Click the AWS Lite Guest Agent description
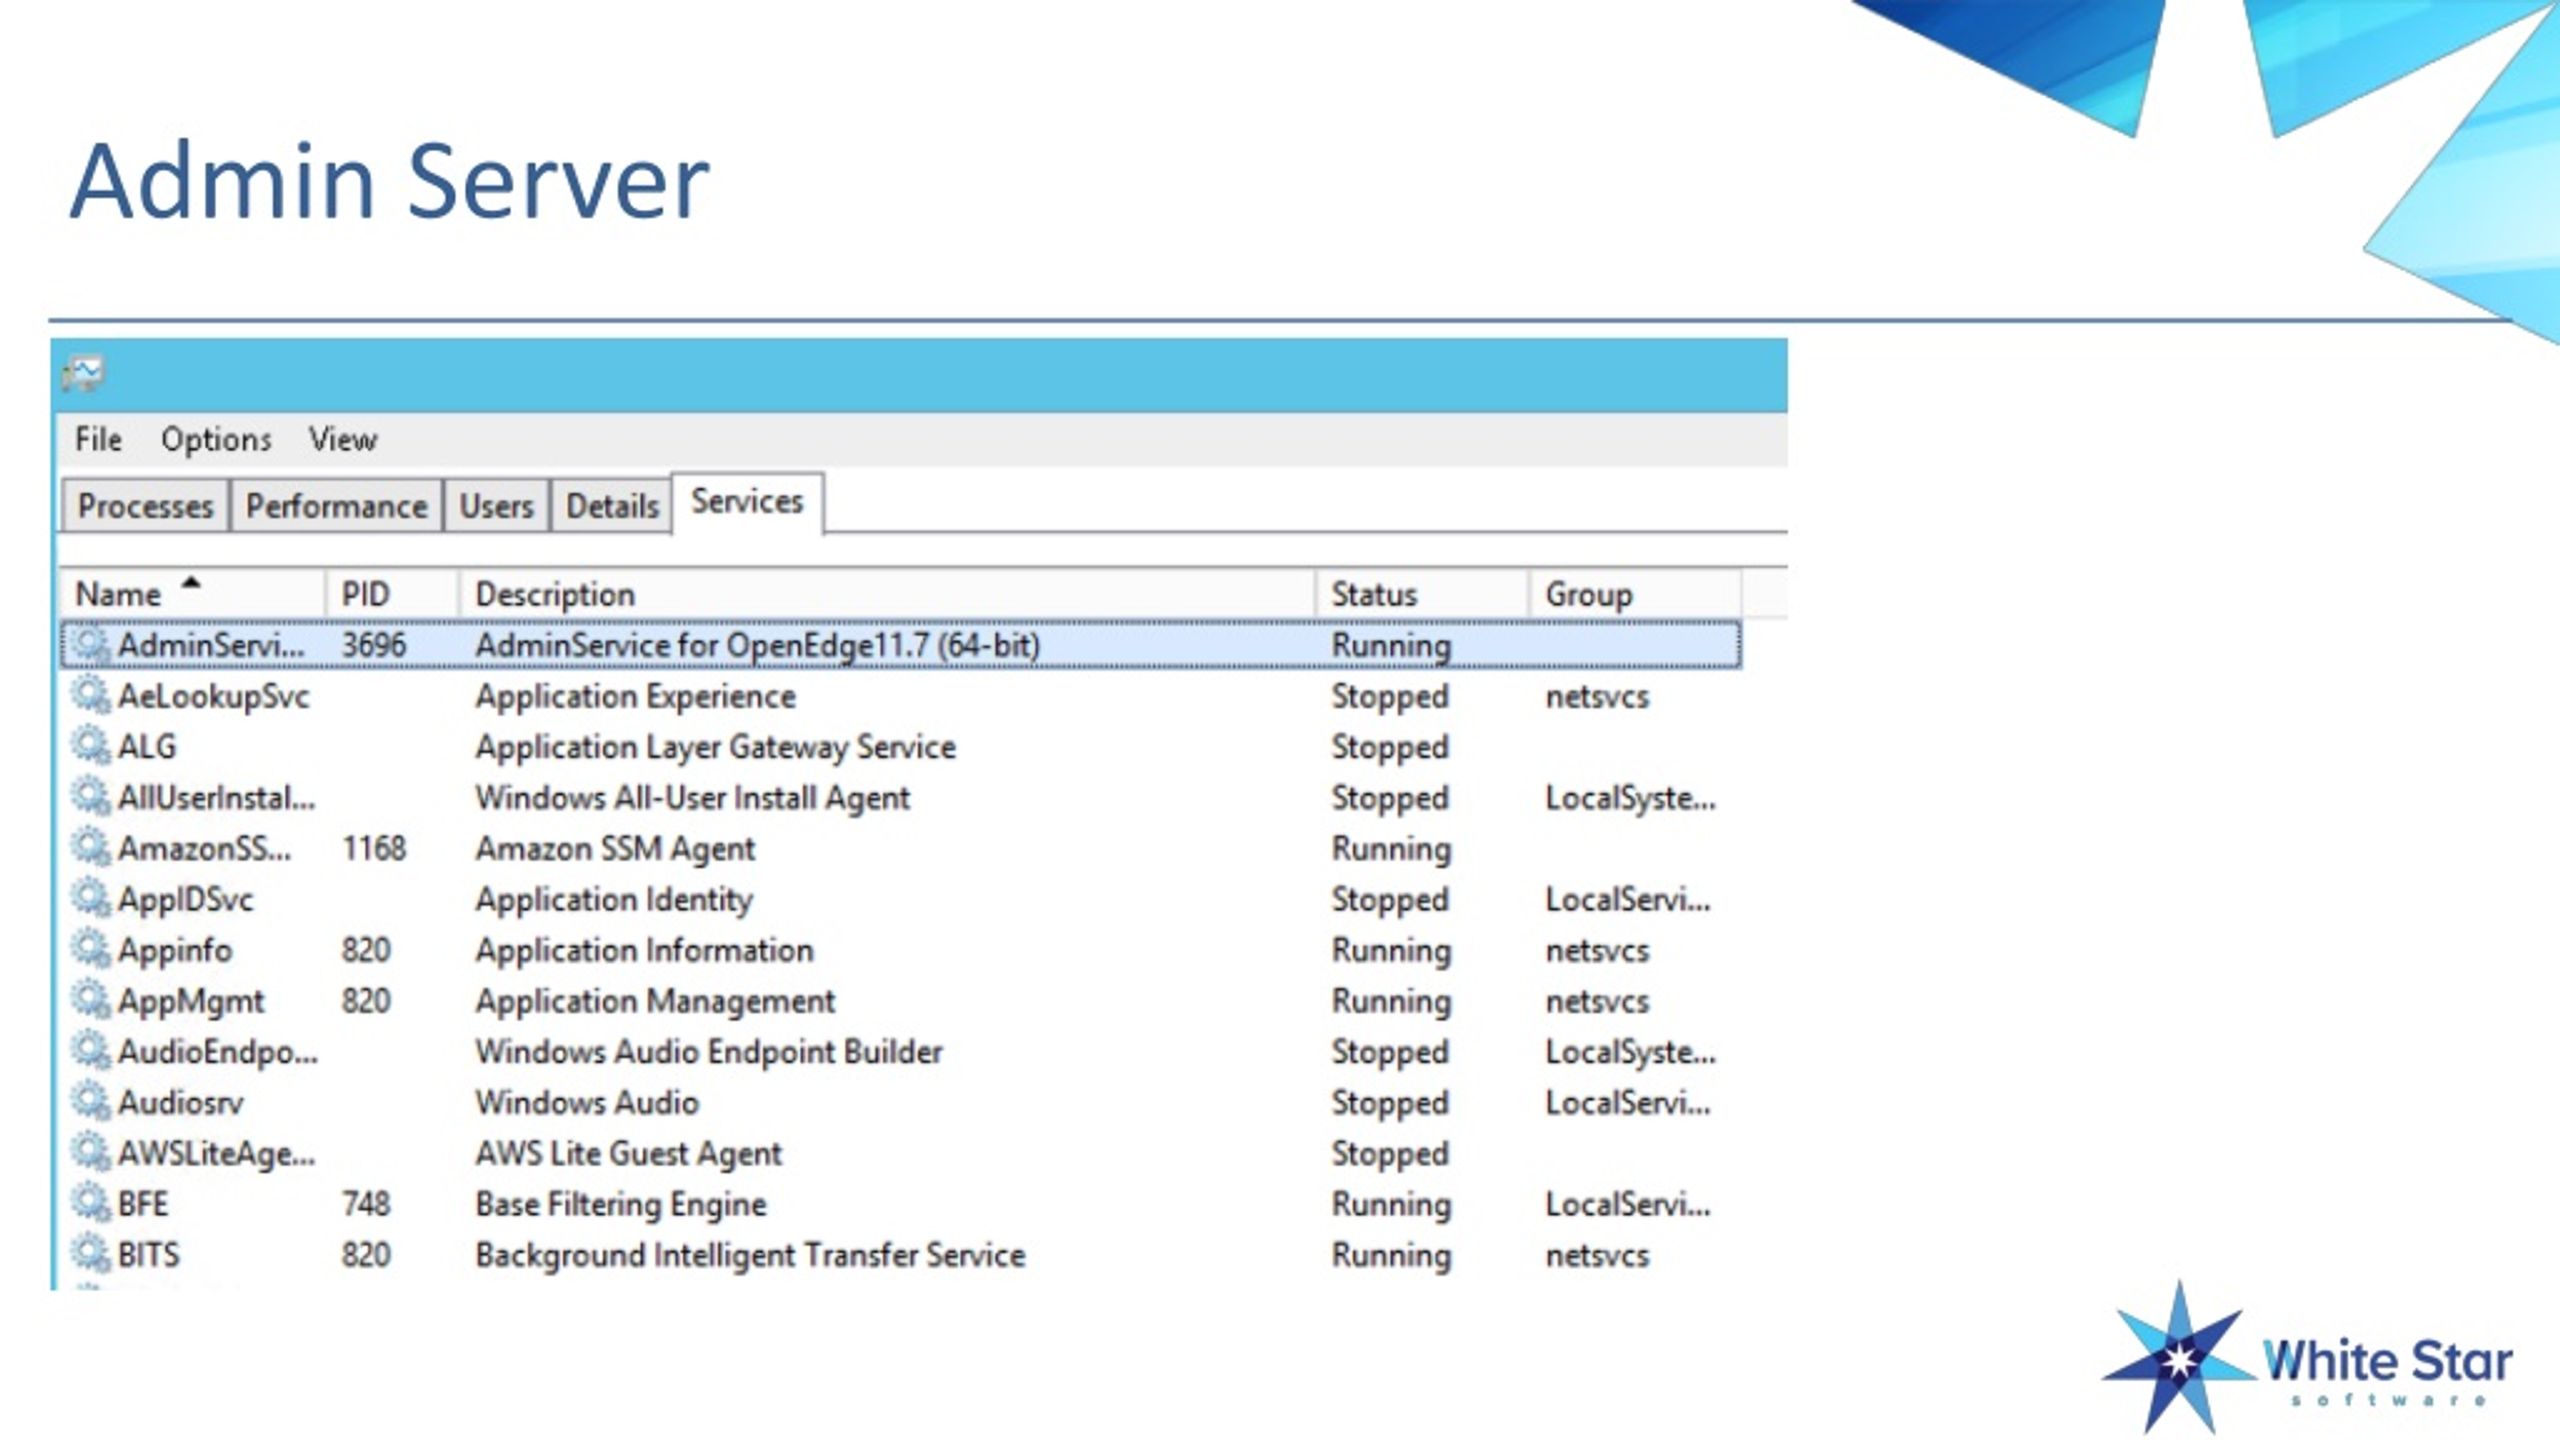 click(629, 1154)
